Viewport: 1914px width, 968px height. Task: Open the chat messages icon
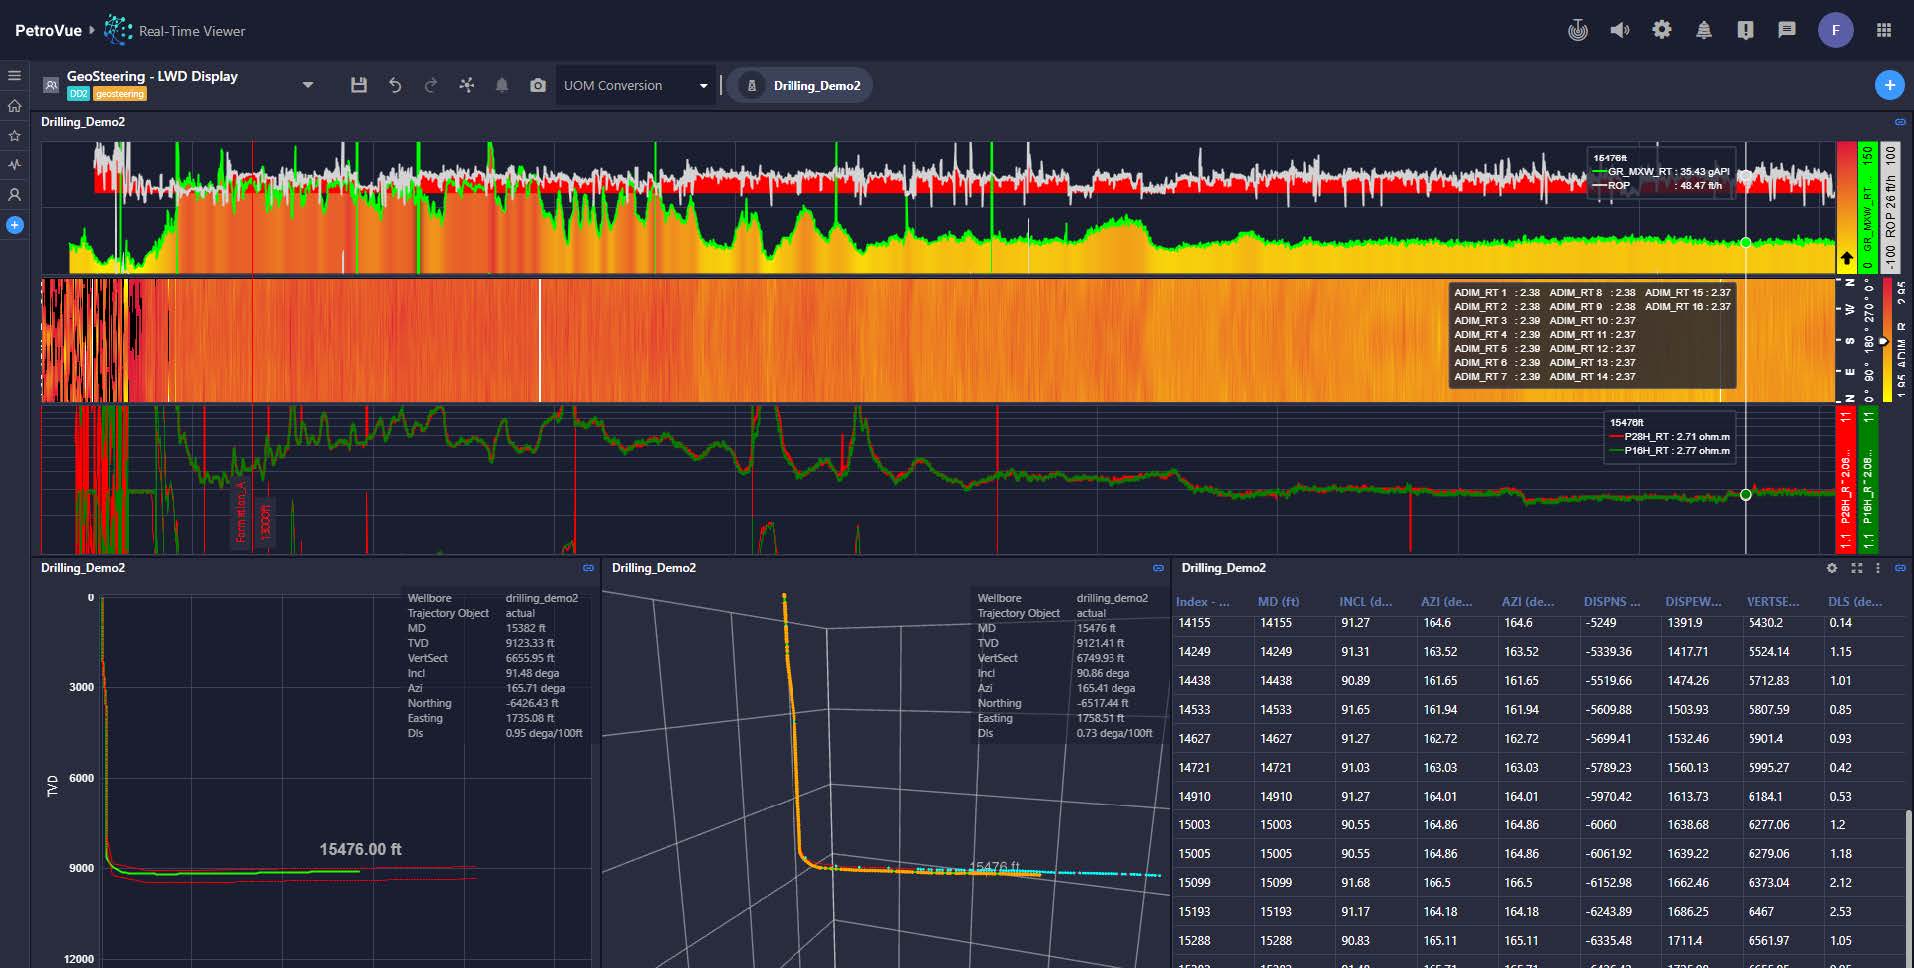coord(1786,30)
